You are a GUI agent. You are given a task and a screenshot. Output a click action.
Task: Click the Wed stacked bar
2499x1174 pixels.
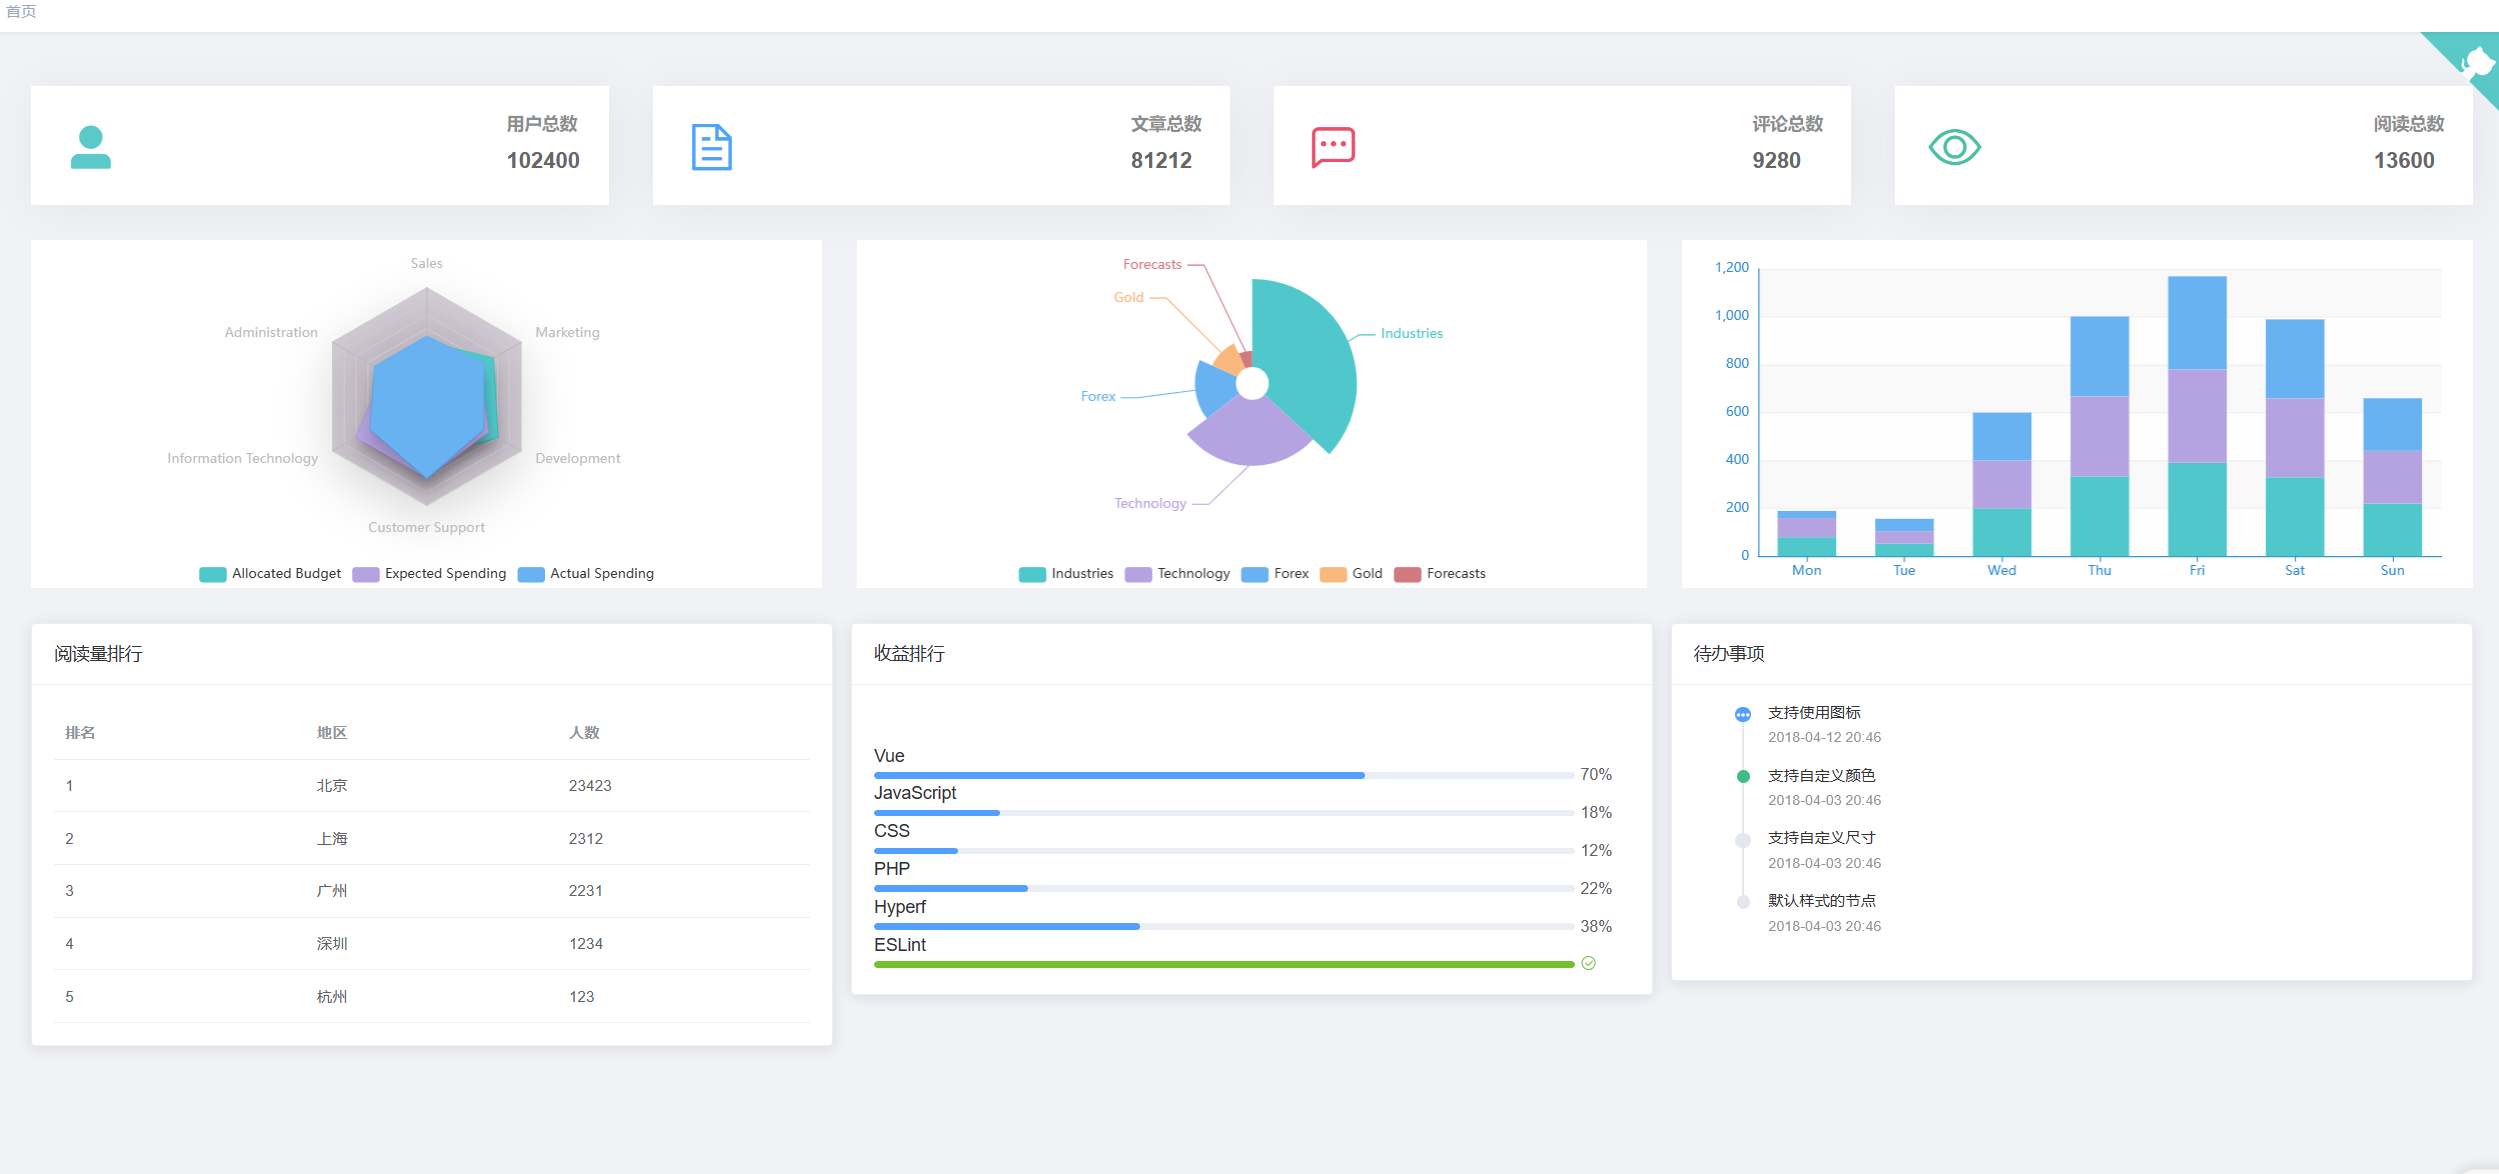tap(2002, 484)
